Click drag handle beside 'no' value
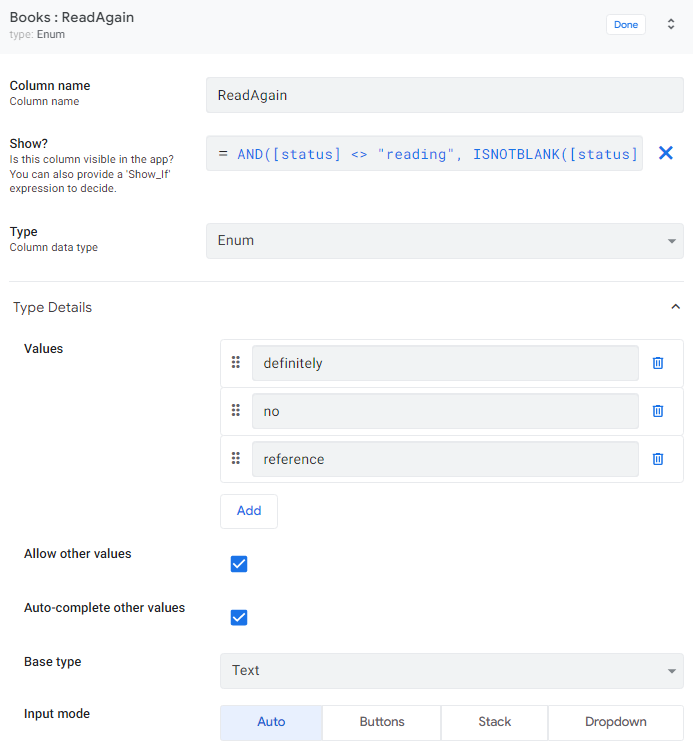Viewport: 693px width, 751px height. point(236,411)
